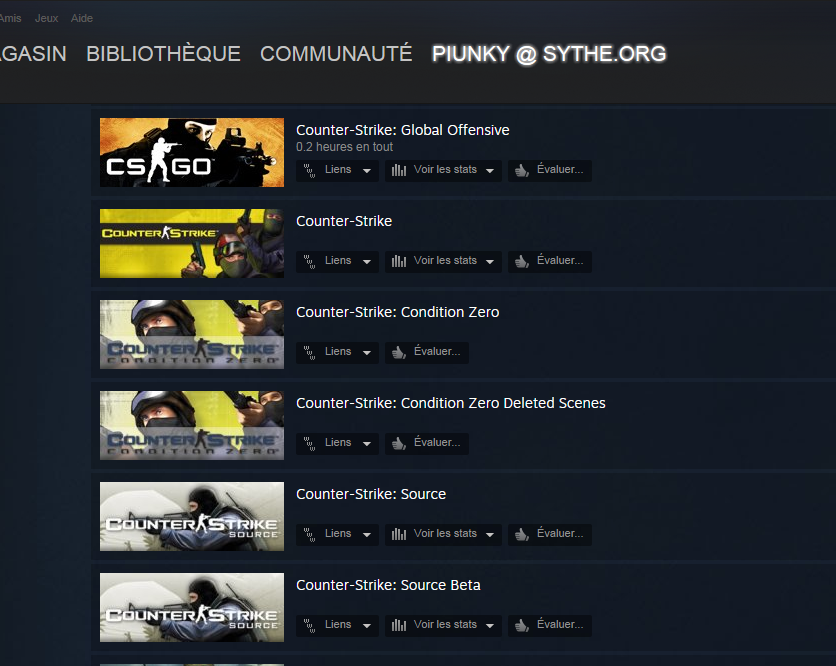Open the Counter-Strike: Condition Zero title link
836x666 pixels.
398,312
